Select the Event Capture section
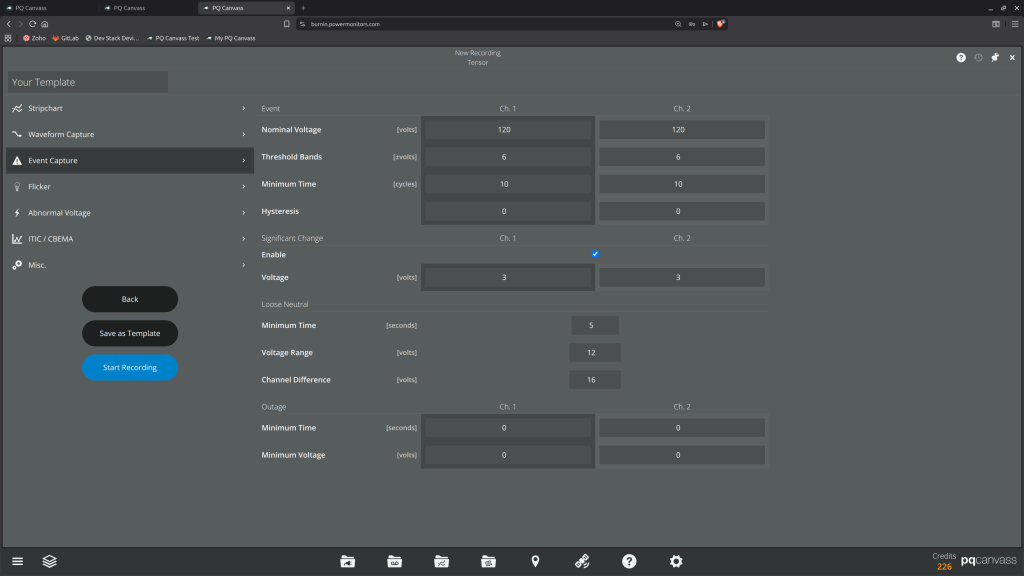Viewport: 1024px width, 576px height. coord(130,161)
